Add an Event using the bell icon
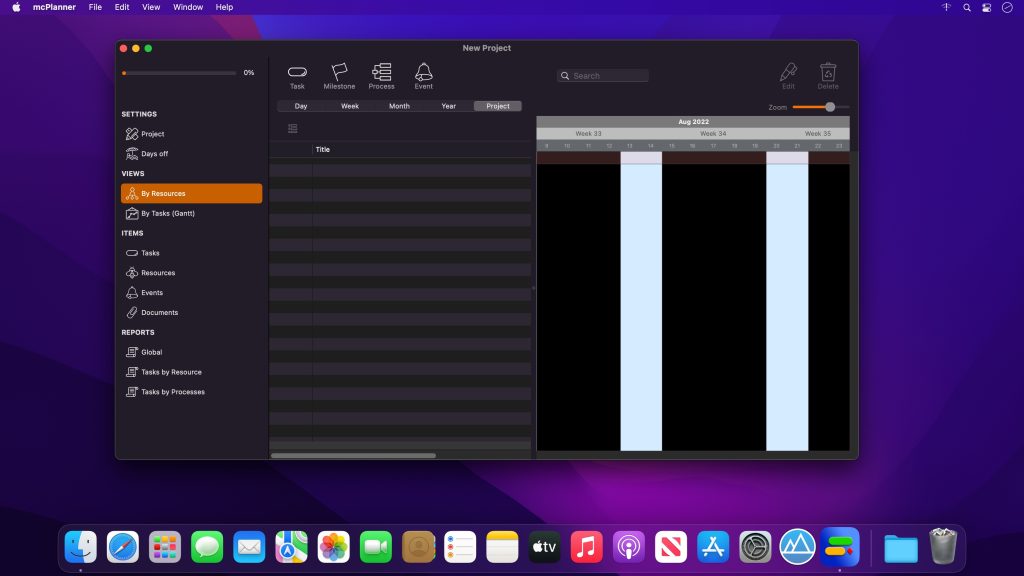 click(424, 75)
